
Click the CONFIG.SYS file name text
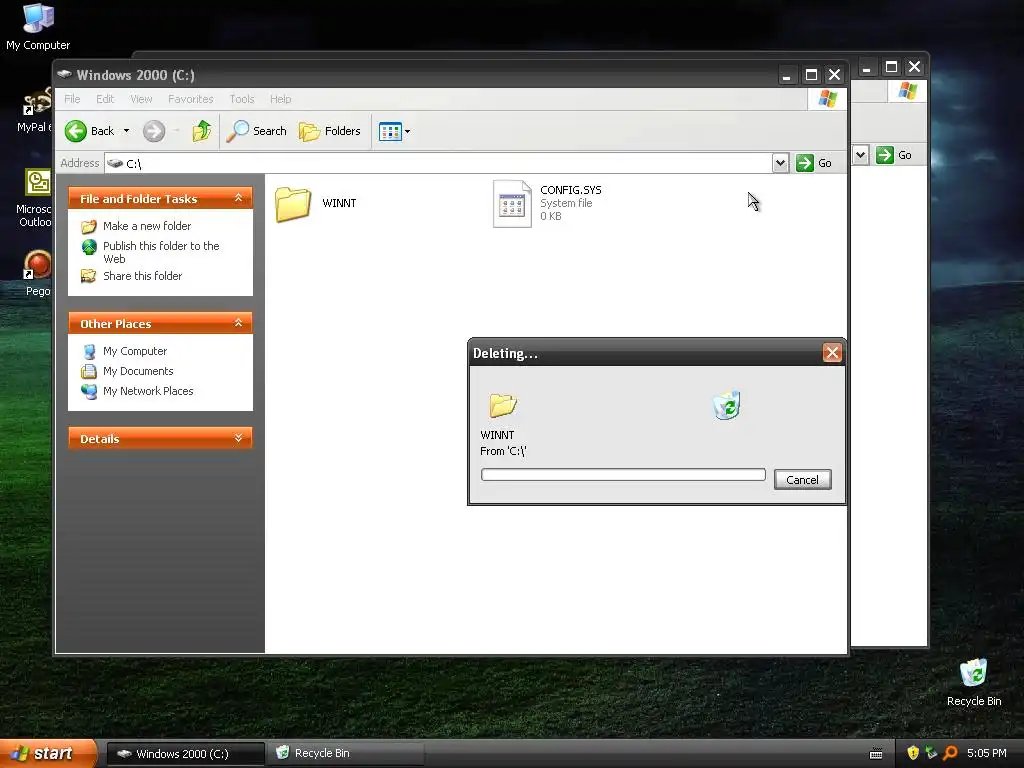571,190
